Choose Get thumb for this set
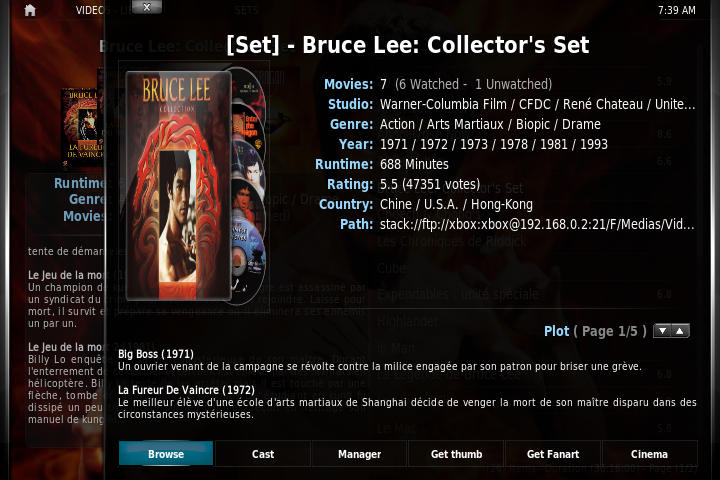720x480 pixels. coord(456,454)
